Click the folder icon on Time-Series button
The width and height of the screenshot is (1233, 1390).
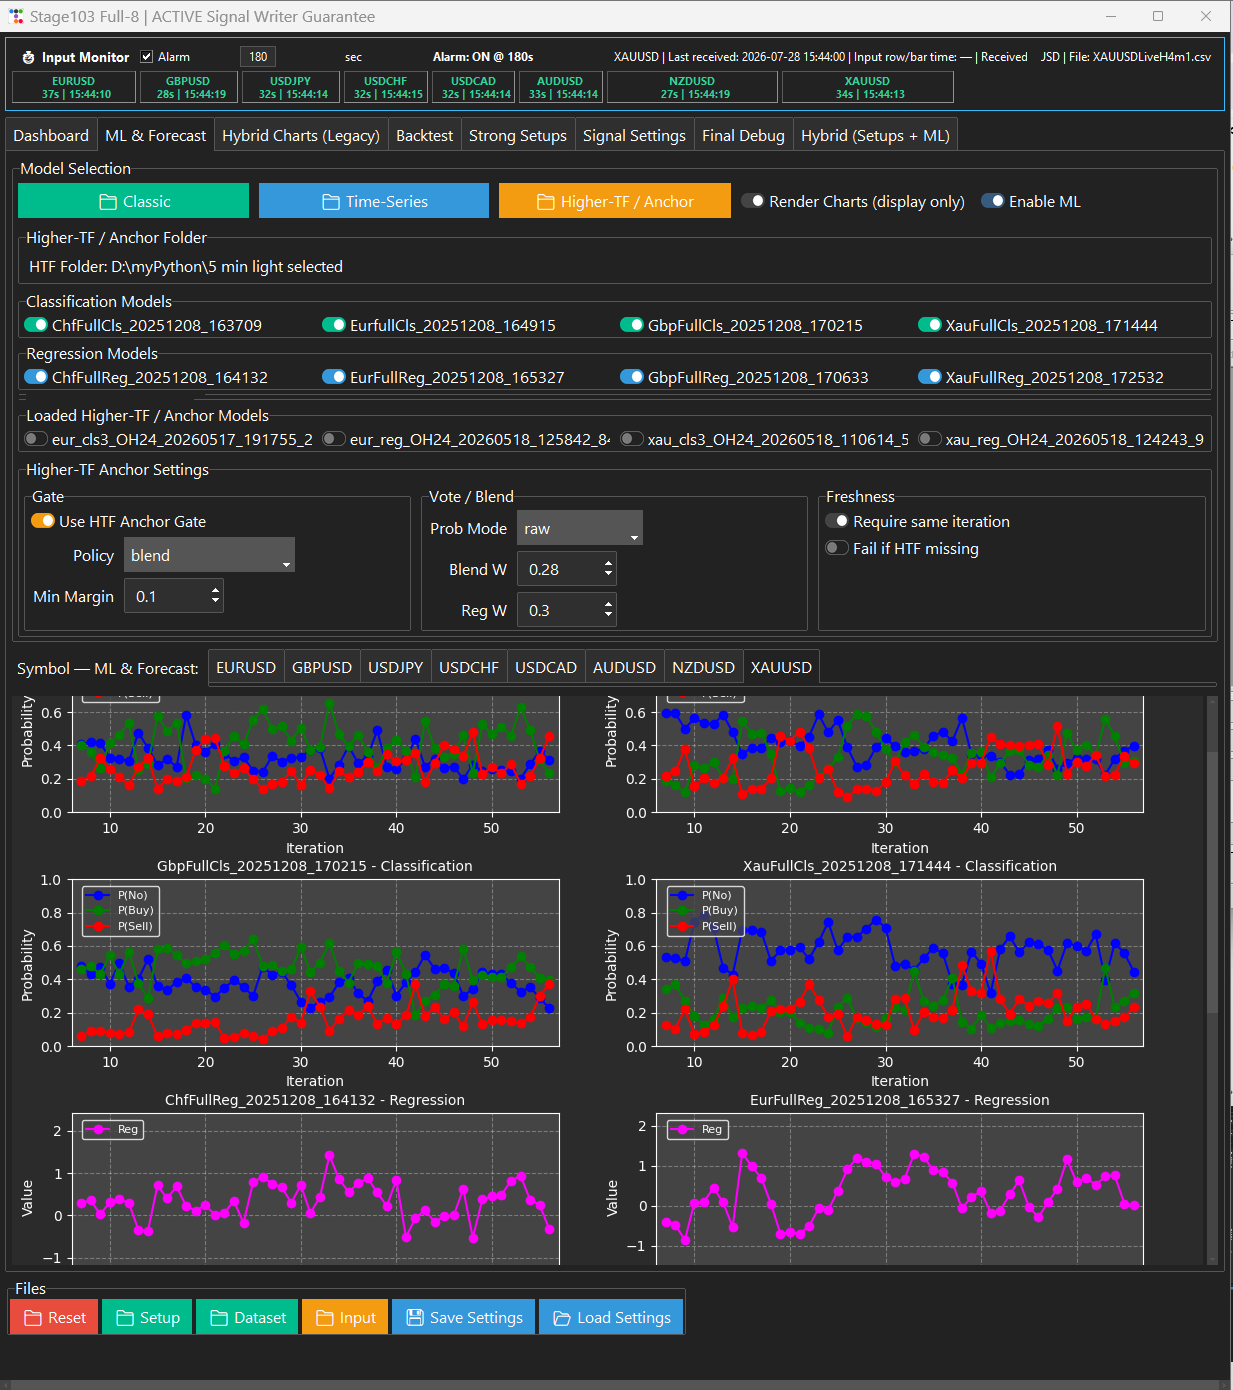pos(331,202)
